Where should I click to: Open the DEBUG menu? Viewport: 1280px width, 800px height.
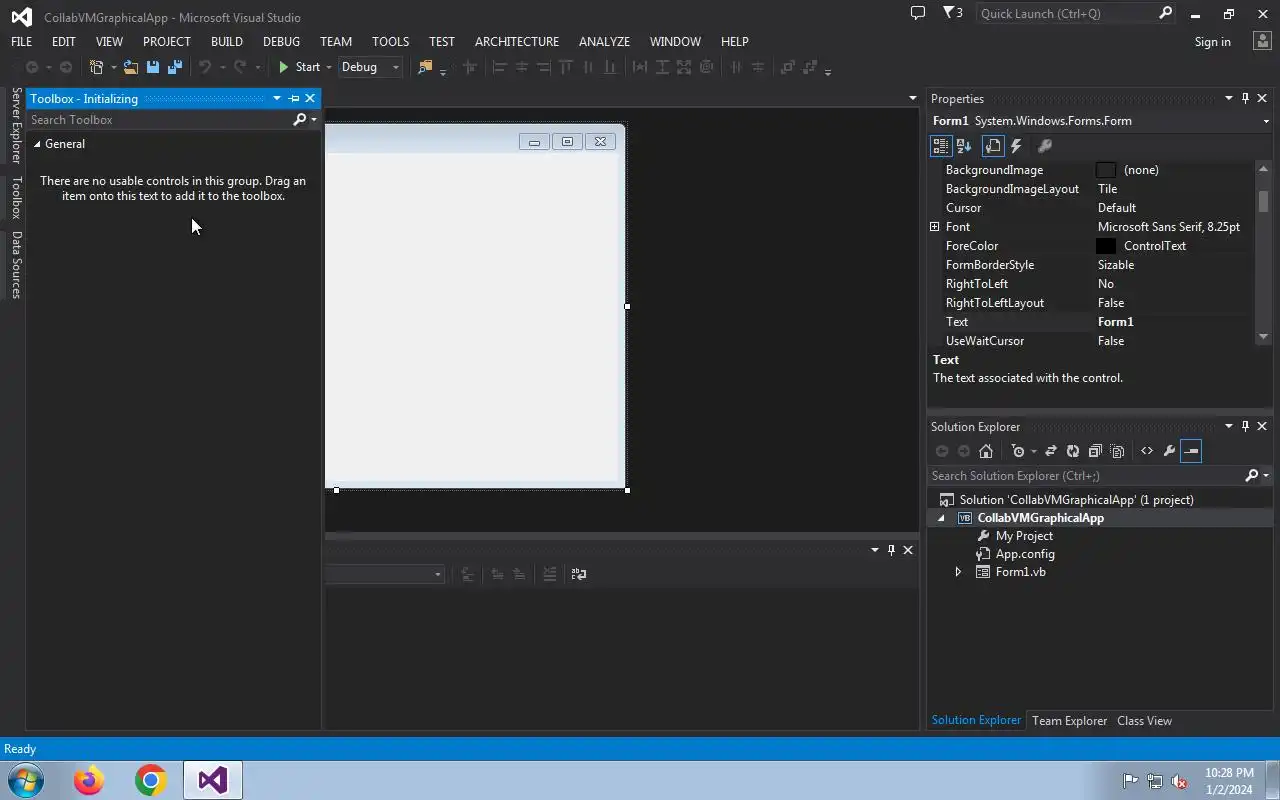[x=281, y=42]
